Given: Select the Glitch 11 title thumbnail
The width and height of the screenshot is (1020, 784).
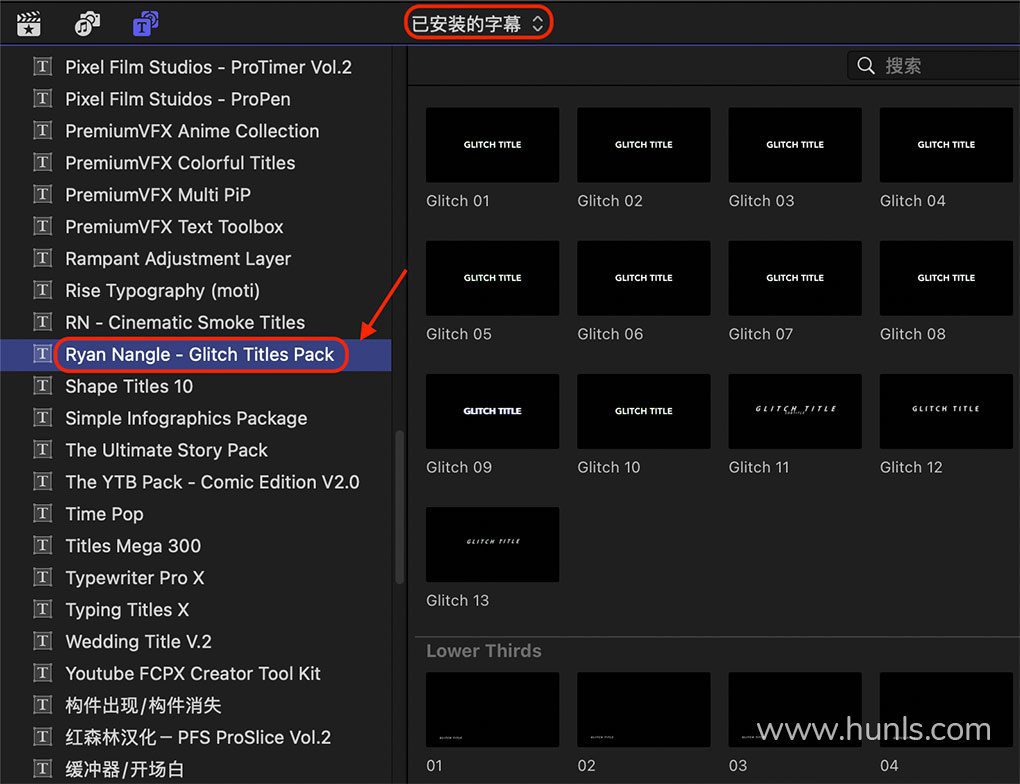Looking at the screenshot, I should tap(795, 411).
